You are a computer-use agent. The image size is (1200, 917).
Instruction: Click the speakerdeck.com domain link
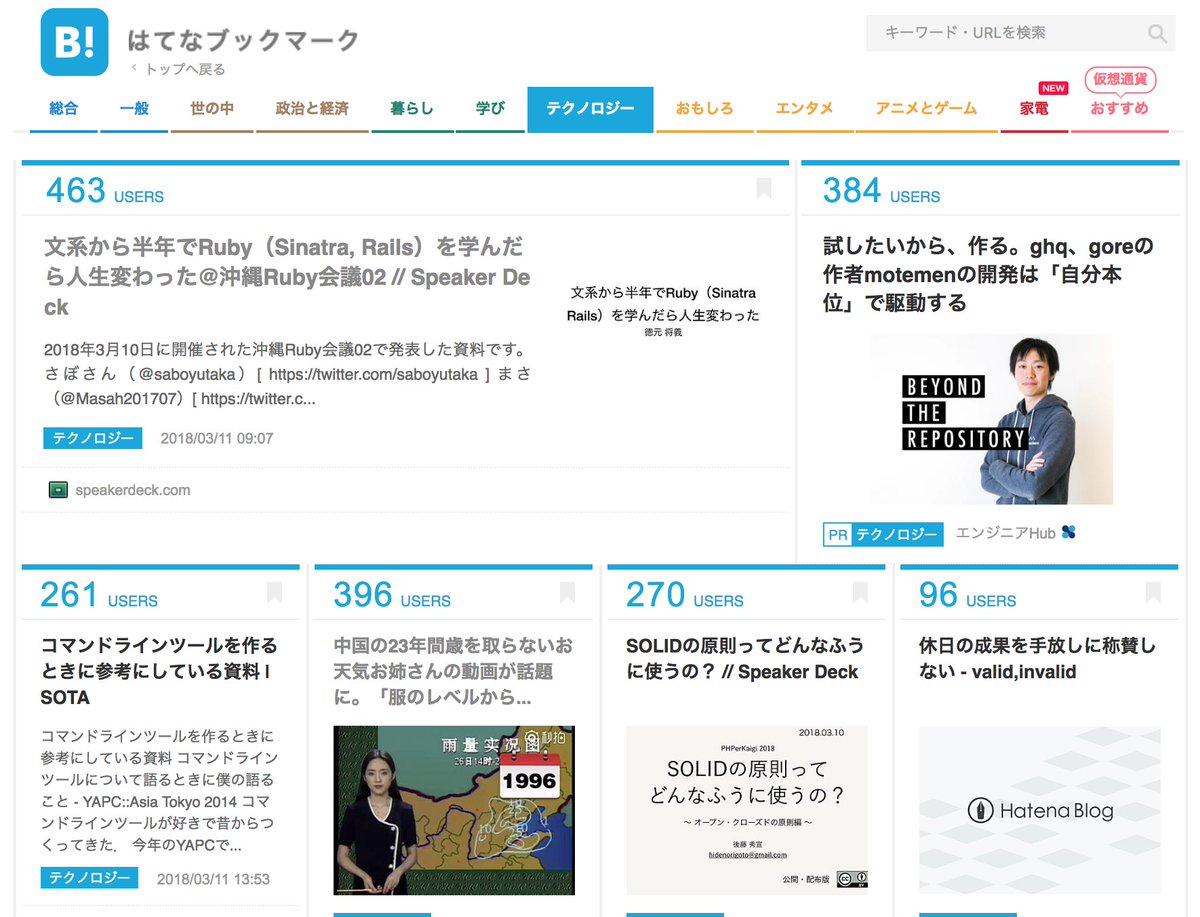132,490
